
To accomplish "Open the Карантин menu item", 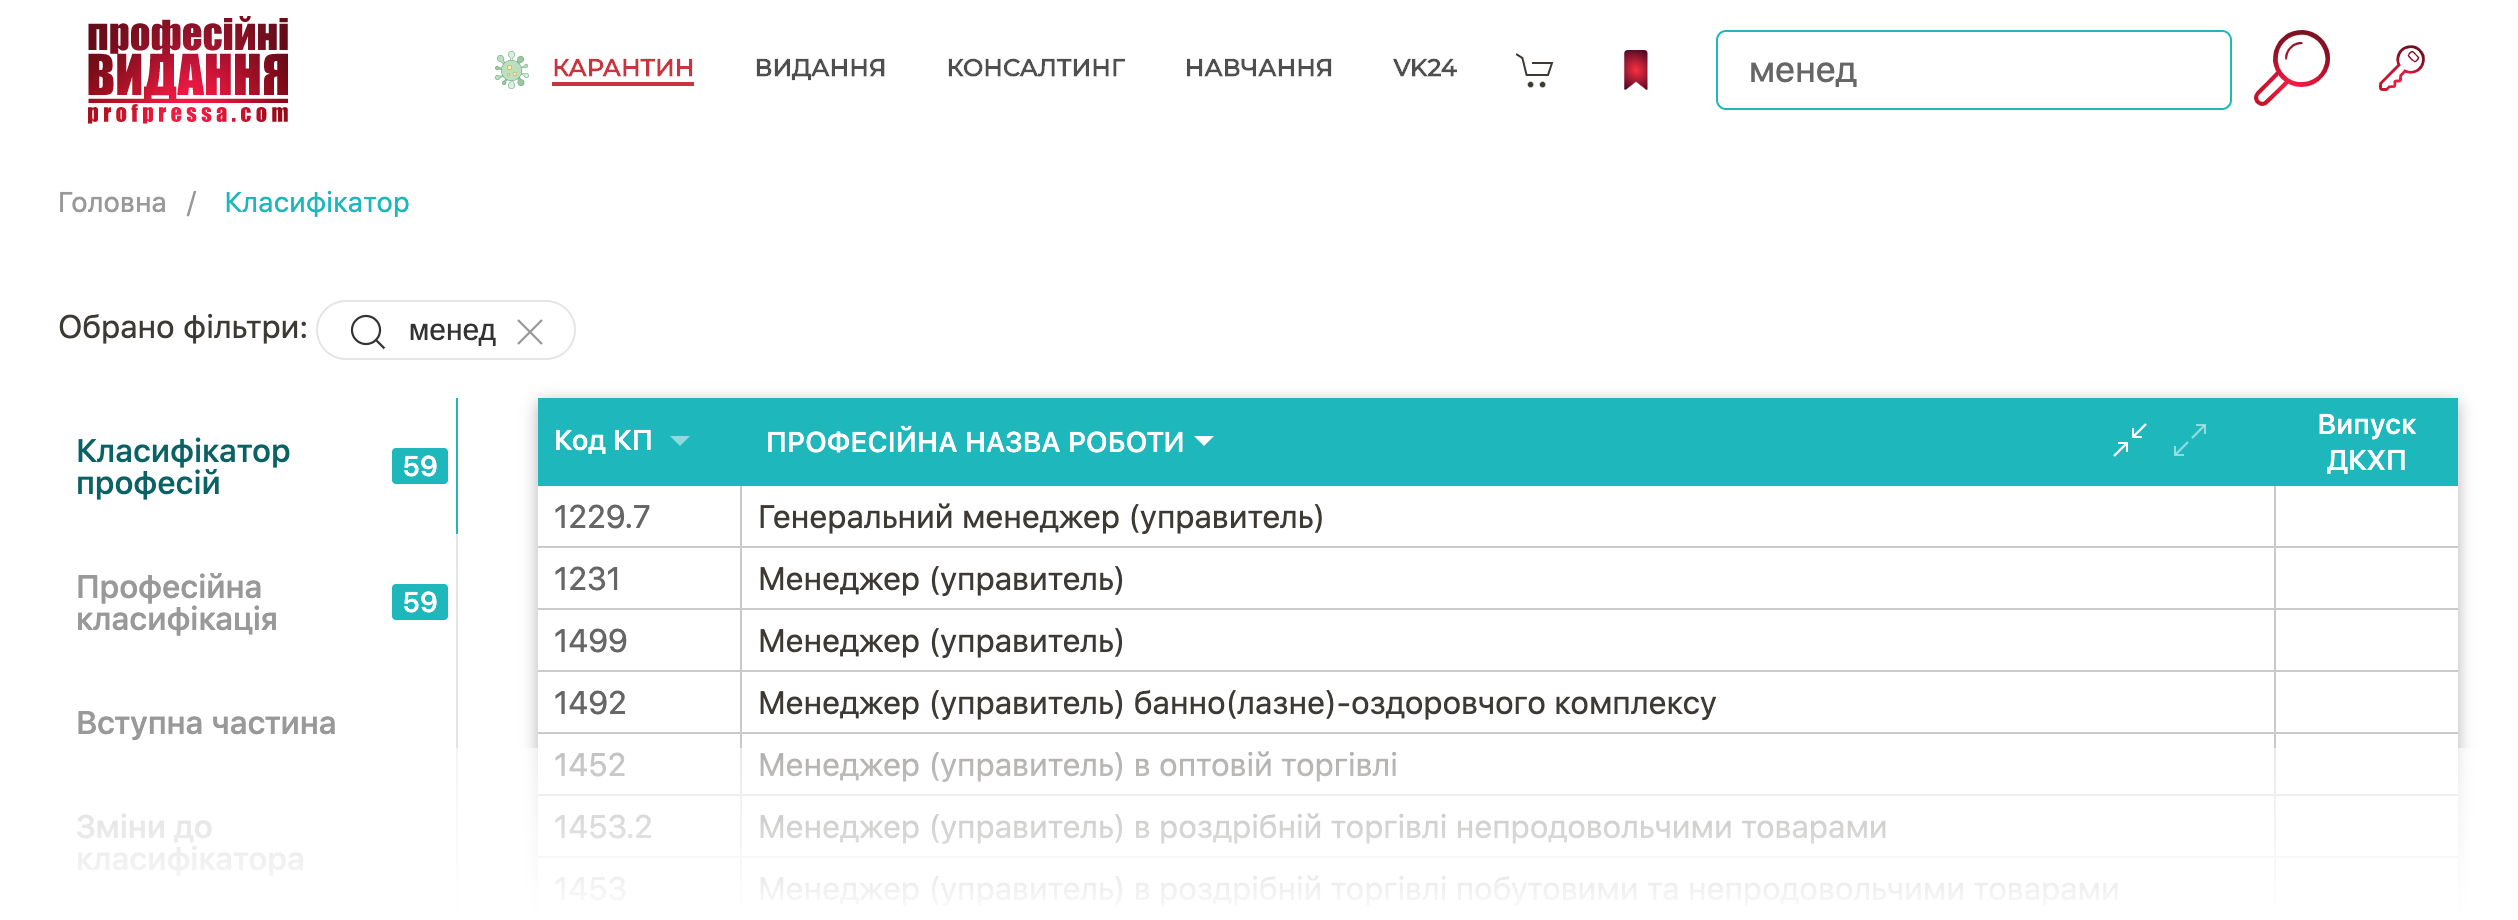I will [622, 68].
